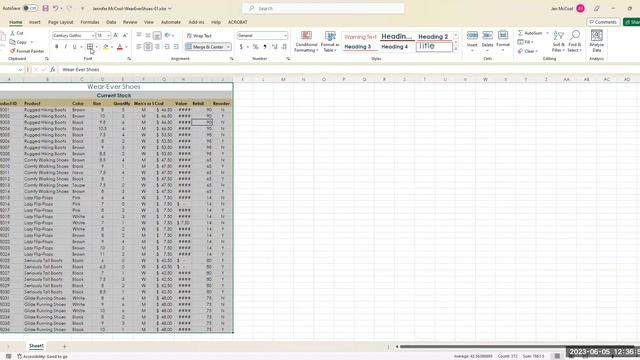Open Conditional Formatting menu
This screenshot has width=640, height=360.
[306, 42]
